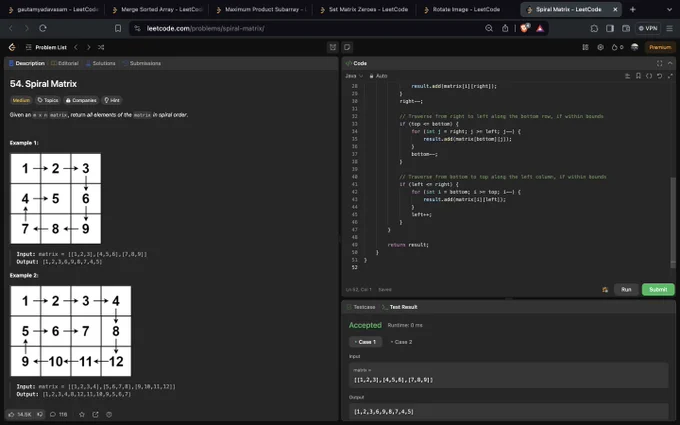680x425 pixels.
Task: Collapse the Code panel chevron
Action: [670, 63]
